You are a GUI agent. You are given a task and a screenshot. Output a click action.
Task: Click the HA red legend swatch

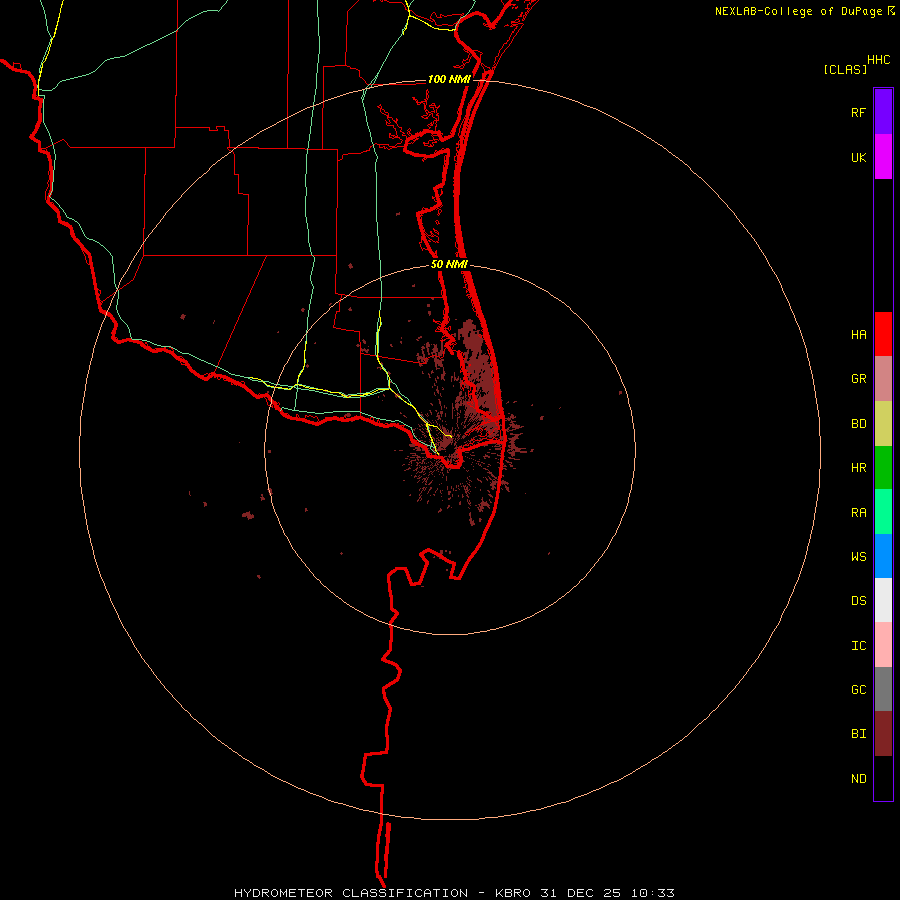pos(883,334)
